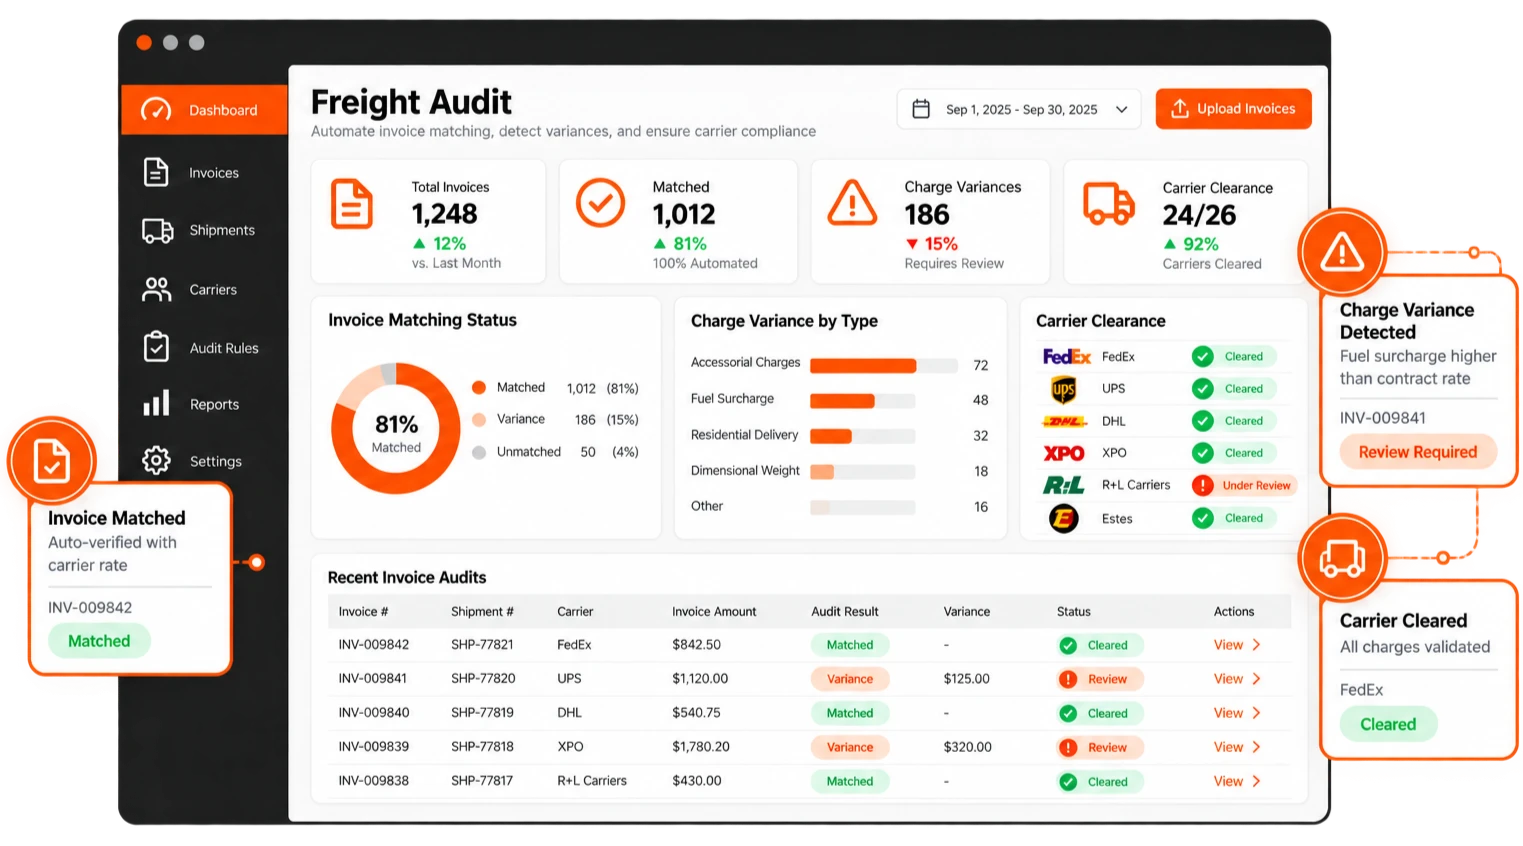Expand INV-009842 row via View chevron
1523x846 pixels.
tap(1256, 645)
